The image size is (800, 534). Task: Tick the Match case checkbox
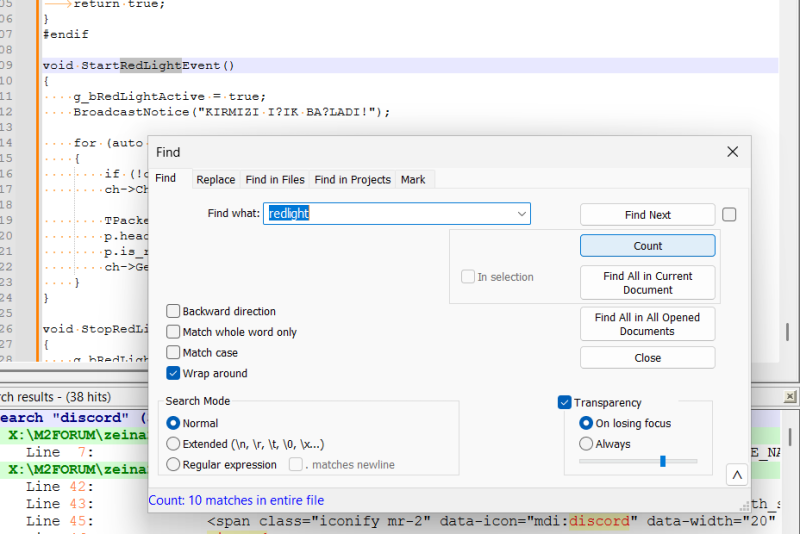click(x=174, y=353)
